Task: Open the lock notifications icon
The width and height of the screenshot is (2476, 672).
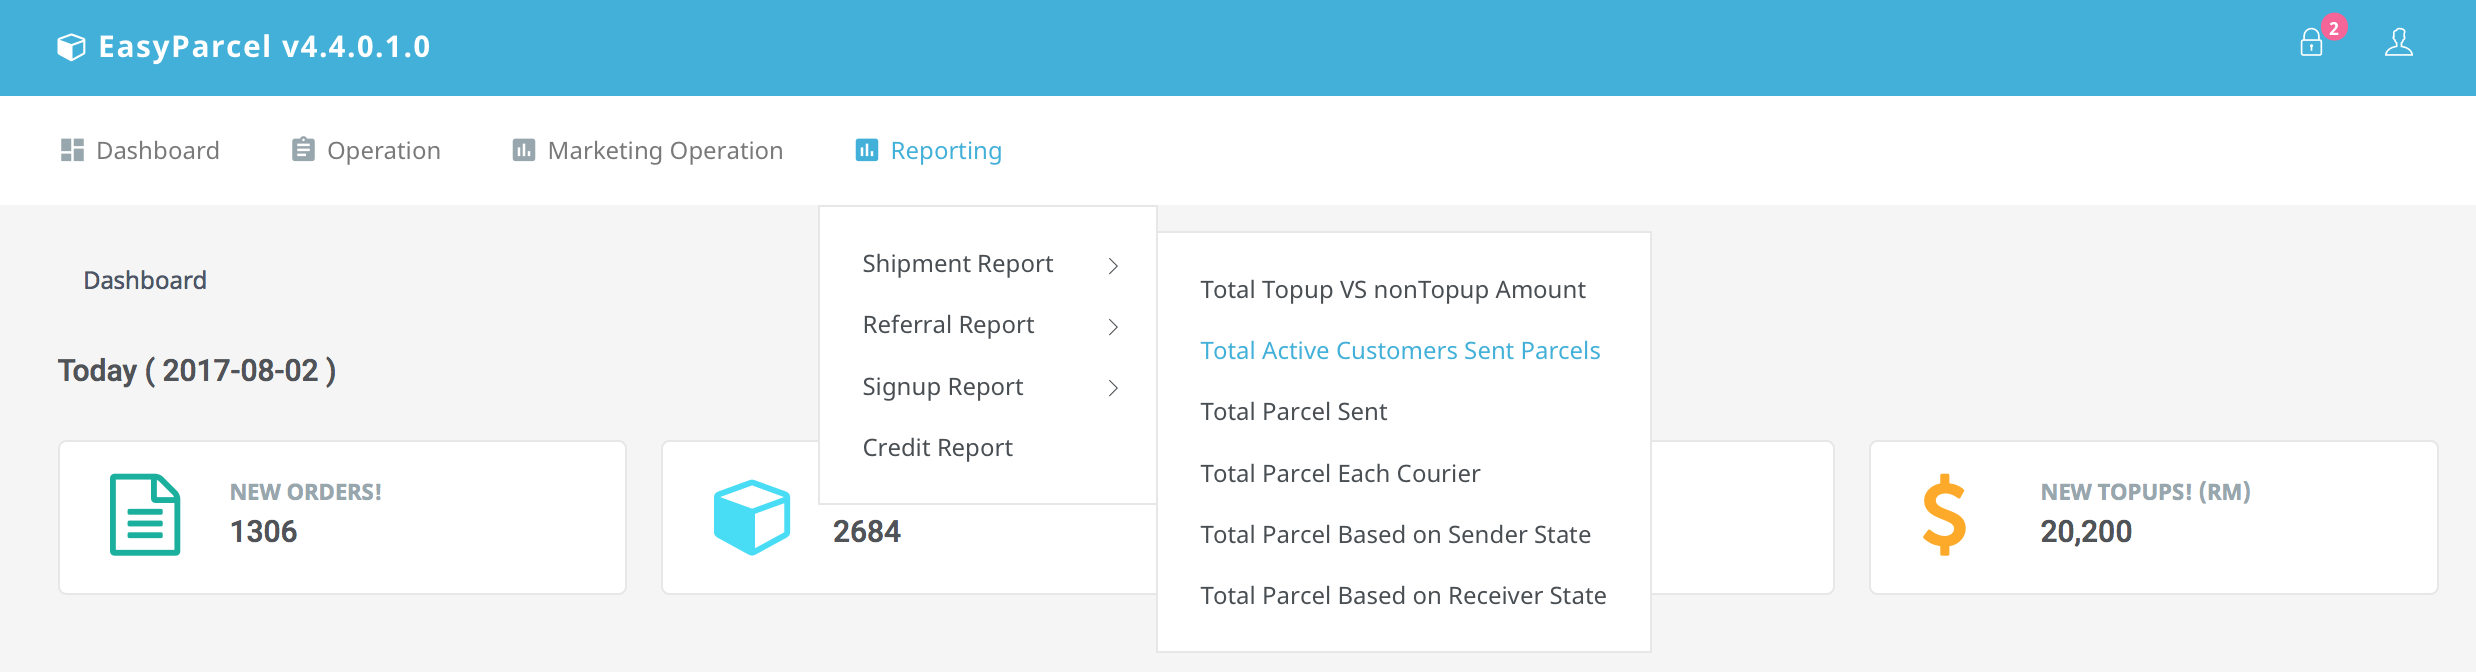Action: click(x=2311, y=43)
